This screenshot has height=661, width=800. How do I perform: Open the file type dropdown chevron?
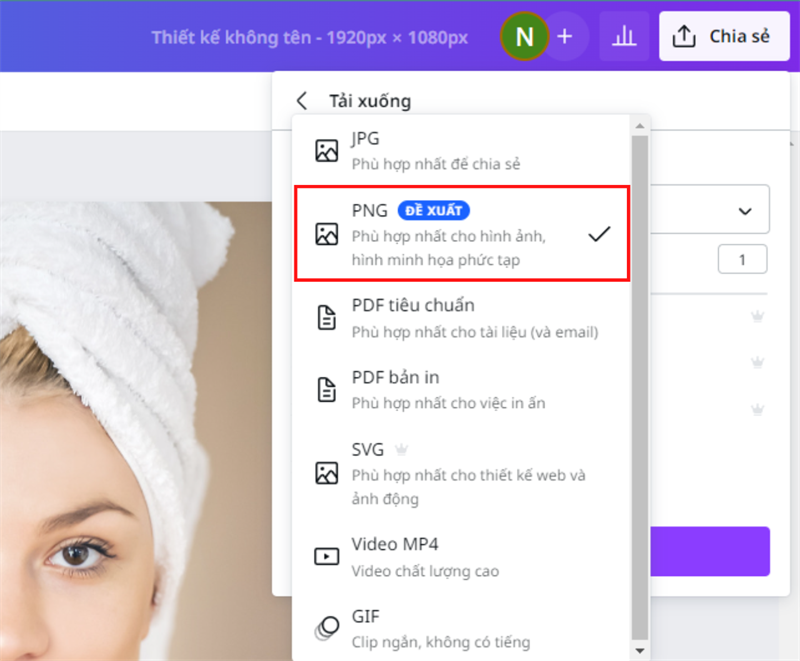(744, 210)
